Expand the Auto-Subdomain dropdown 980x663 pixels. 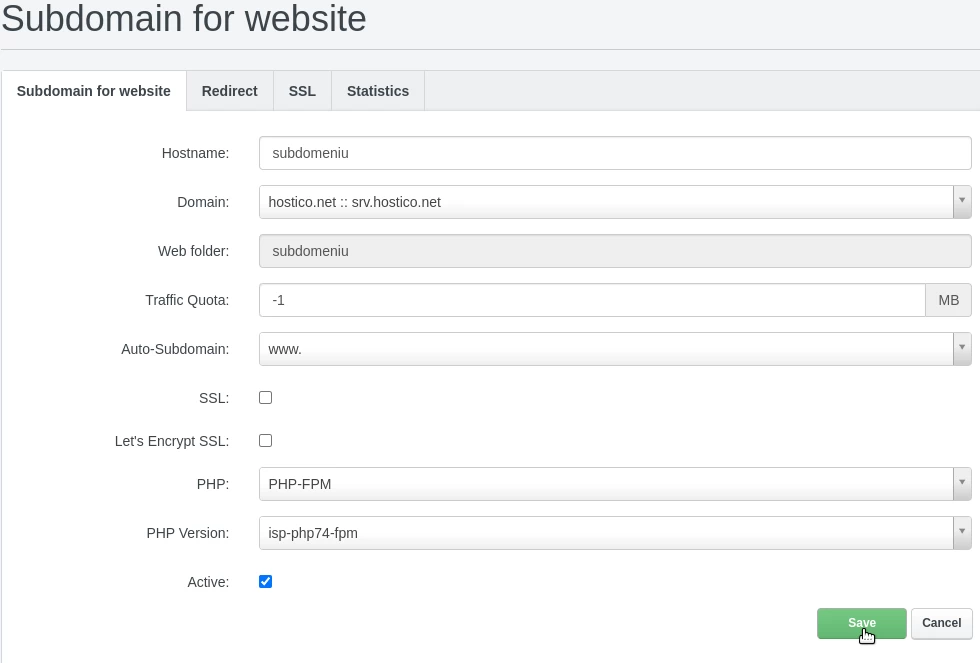[605, 349]
